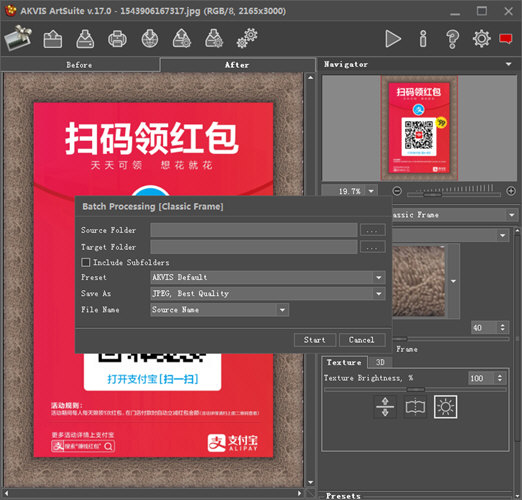The width and height of the screenshot is (522, 500).
Task: Open the Preset dropdown AKVIS Default
Action: [268, 277]
